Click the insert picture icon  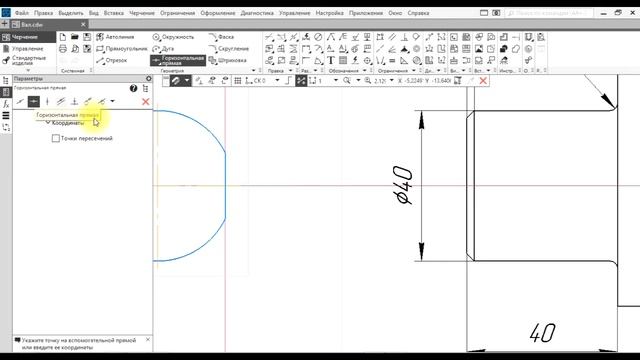tap(479, 49)
